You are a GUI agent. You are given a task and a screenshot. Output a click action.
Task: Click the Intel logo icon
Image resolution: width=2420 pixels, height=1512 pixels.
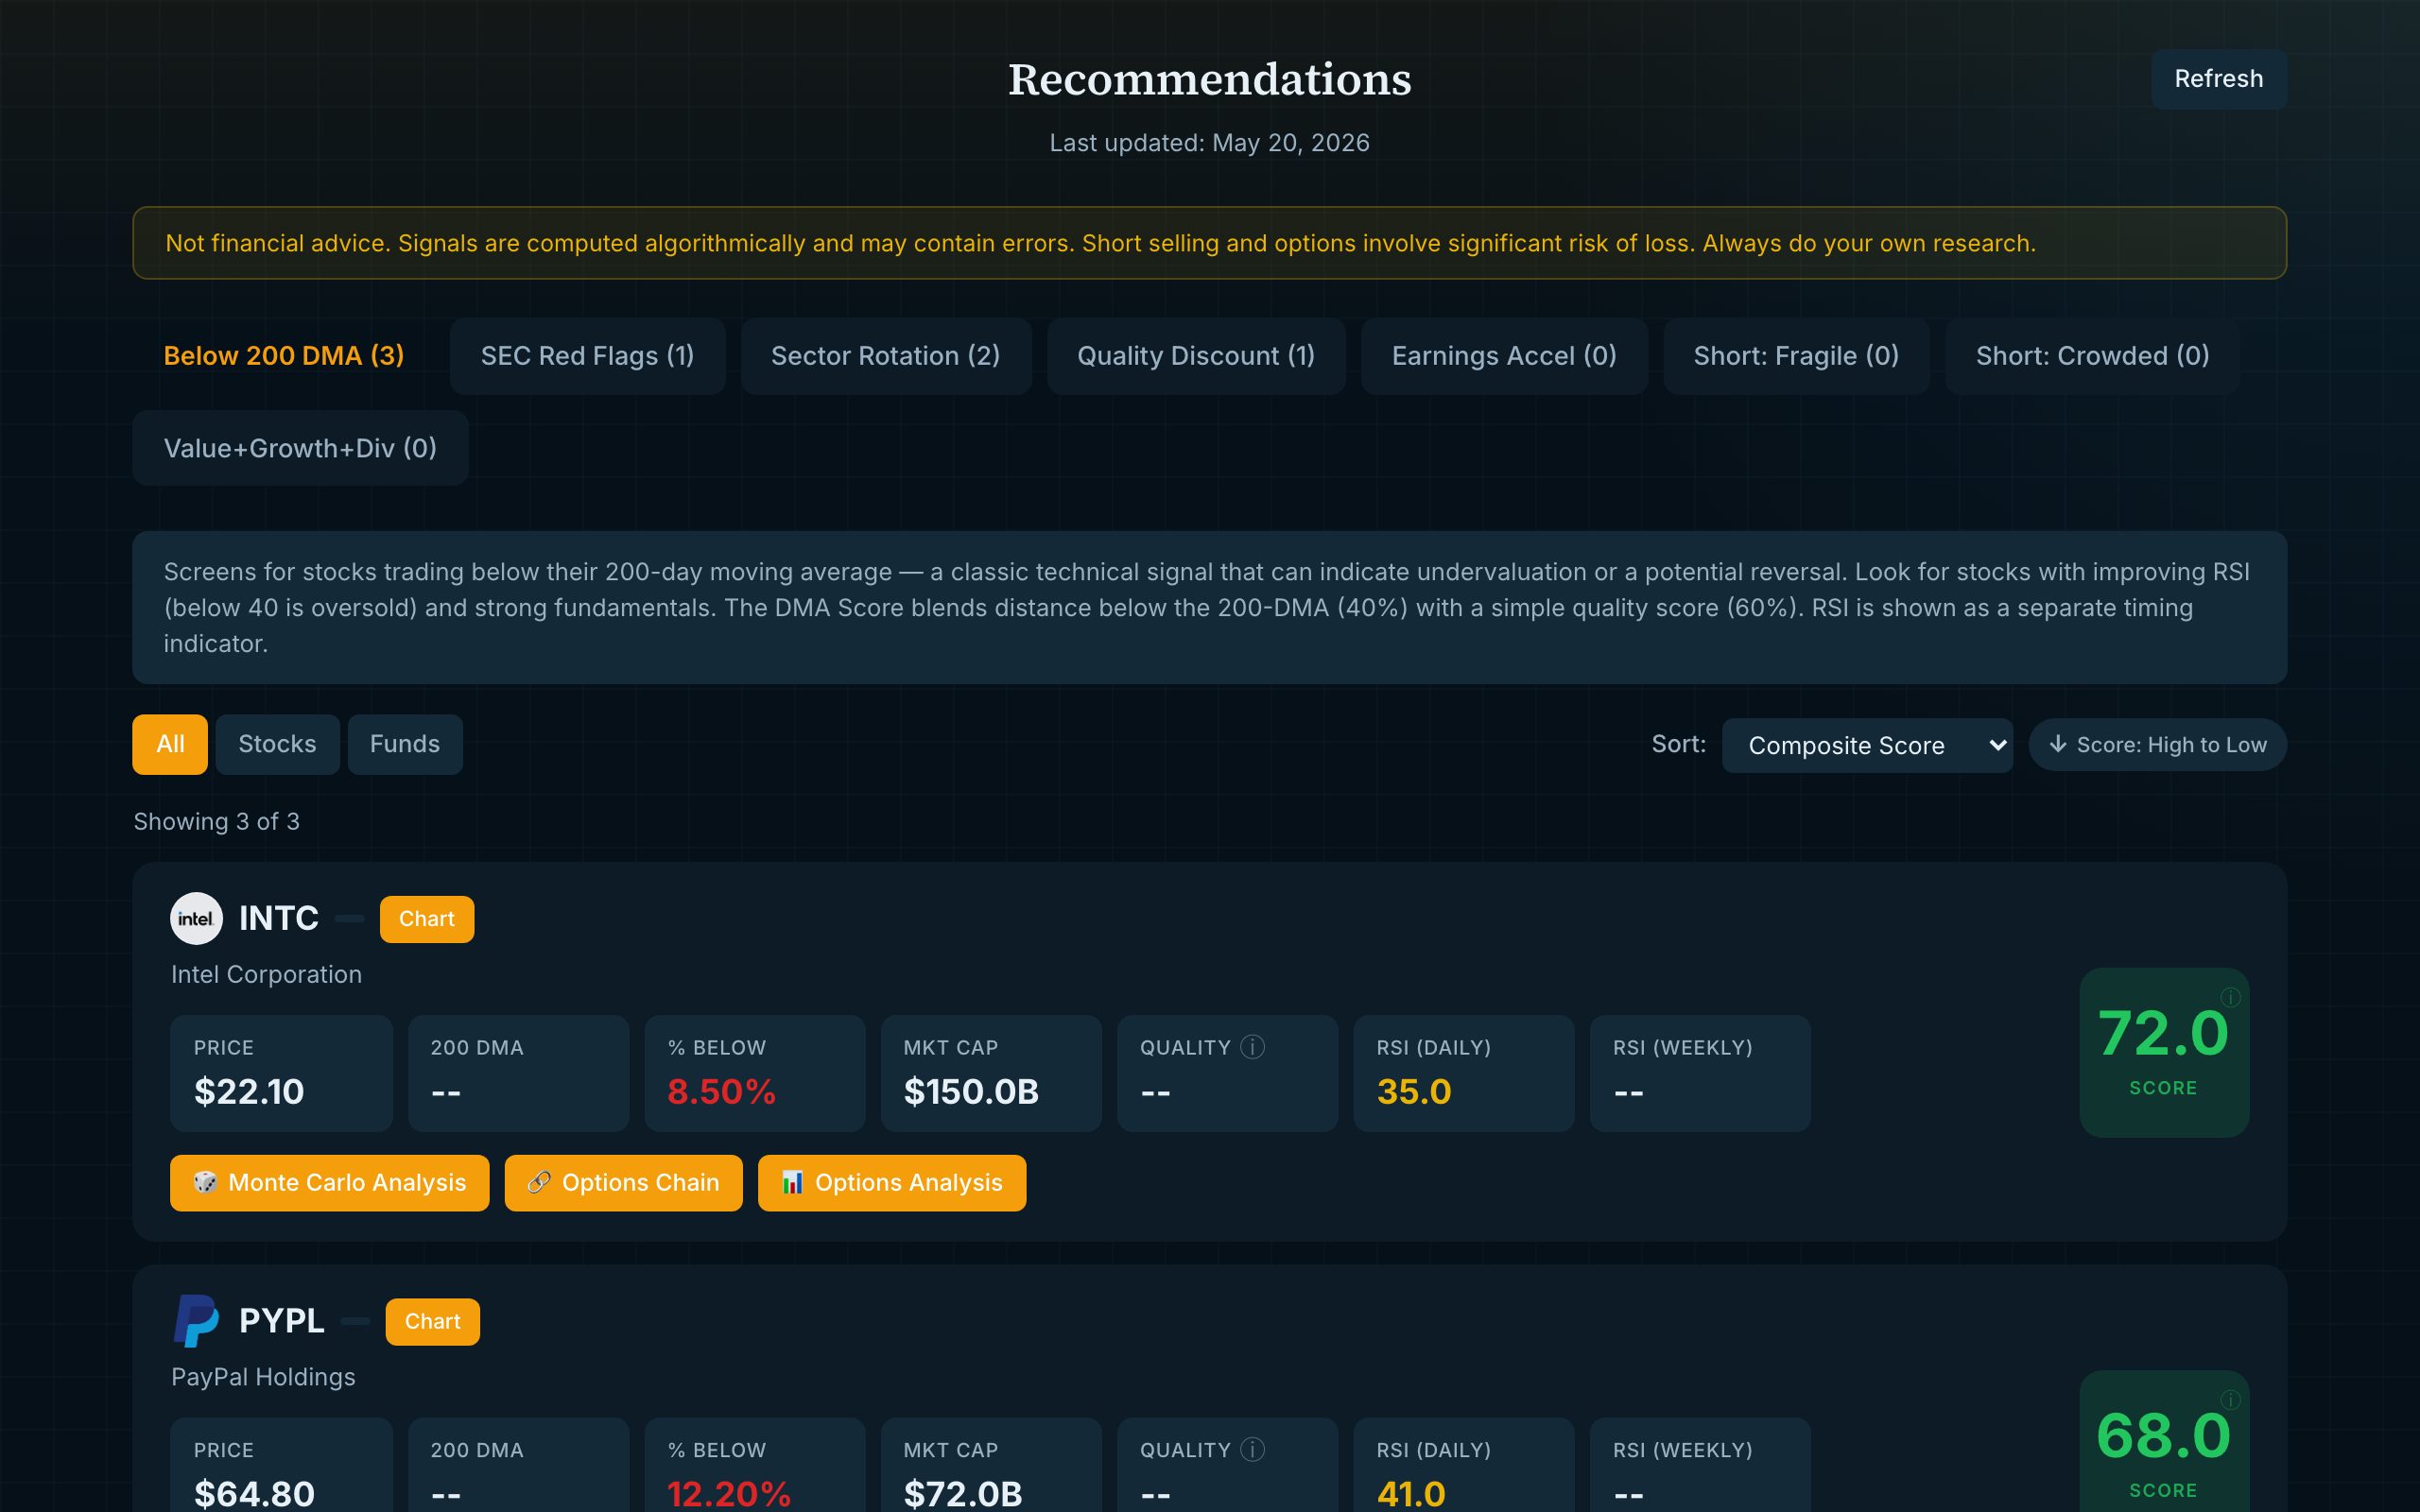[196, 918]
